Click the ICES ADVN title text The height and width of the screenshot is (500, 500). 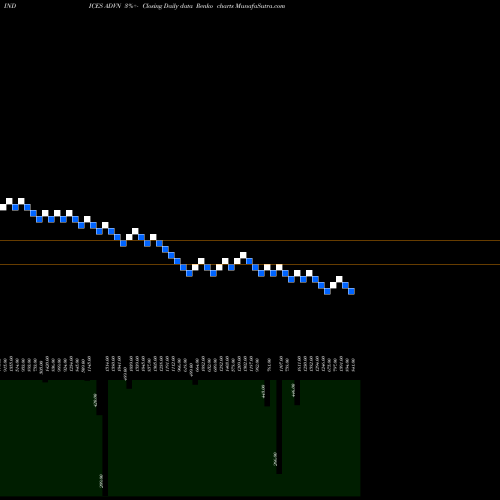104,6
